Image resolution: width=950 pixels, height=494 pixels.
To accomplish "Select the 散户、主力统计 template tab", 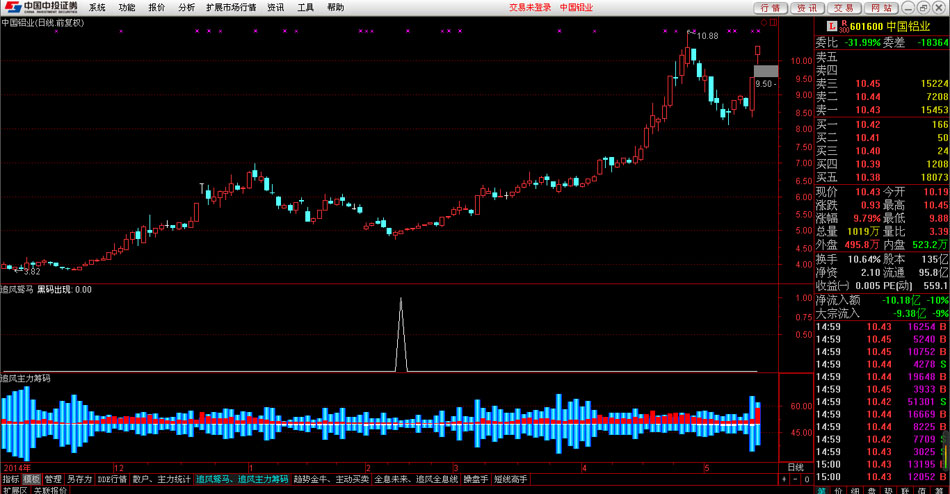I will [x=161, y=479].
